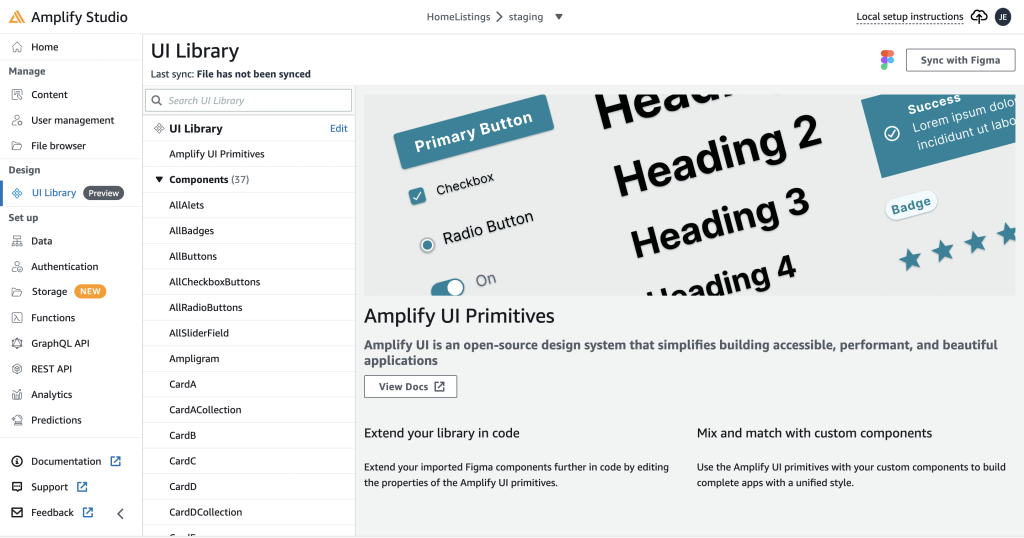Click the Authentication icon in sidebar
The width and height of the screenshot is (1024, 538).
coord(17,266)
